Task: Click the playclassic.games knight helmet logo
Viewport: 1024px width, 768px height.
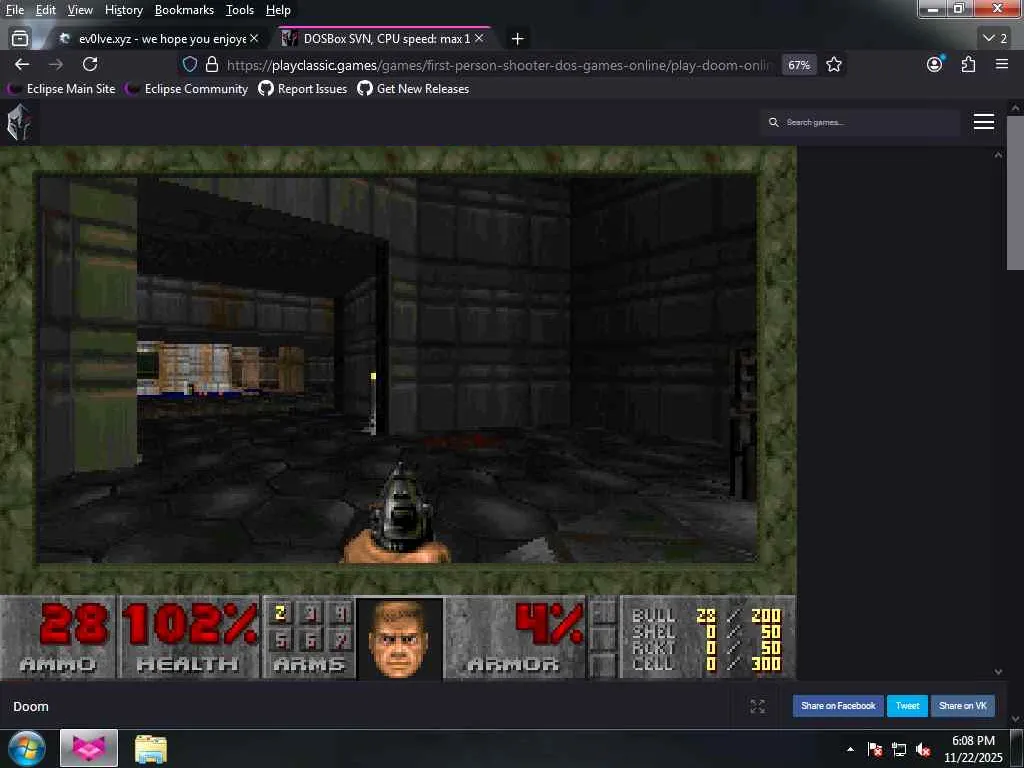Action: [19, 122]
